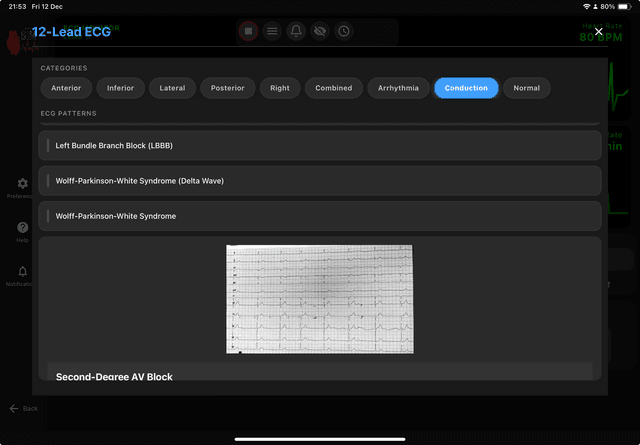640x445 pixels.
Task: Click the battery indicator in status bar
Action: 624,7
